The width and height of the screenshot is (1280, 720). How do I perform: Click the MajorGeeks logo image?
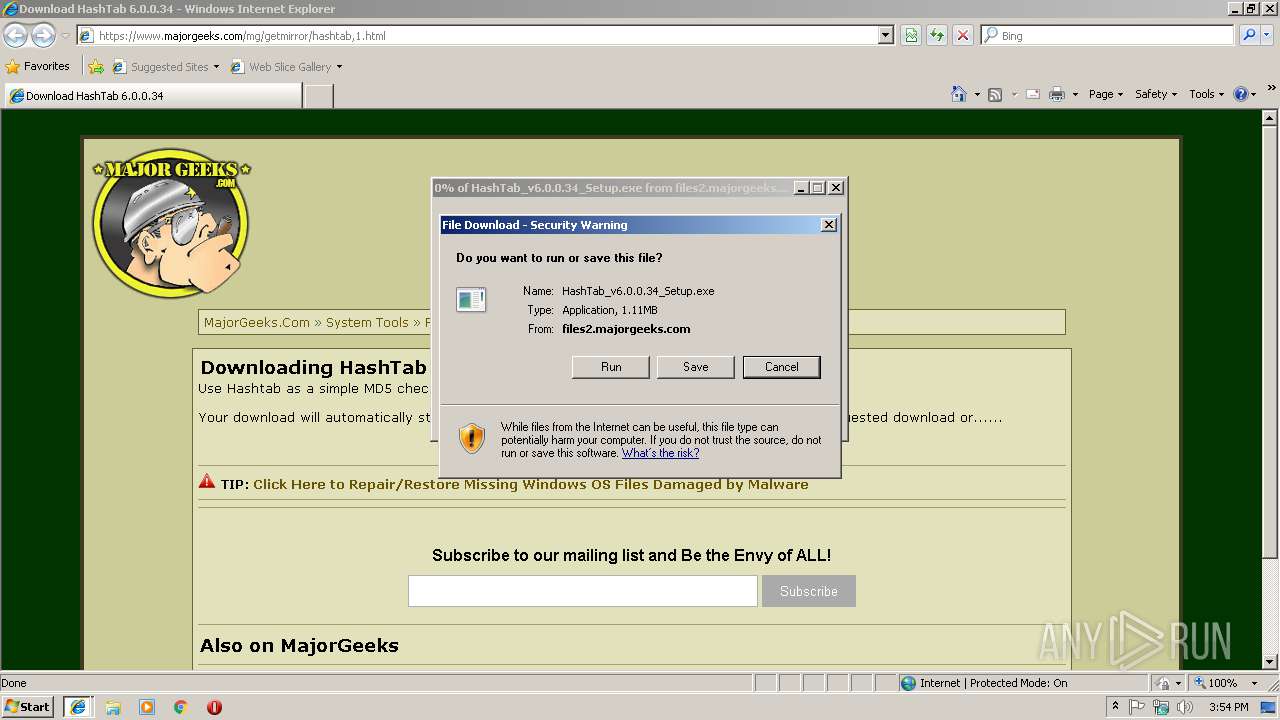pos(171,225)
